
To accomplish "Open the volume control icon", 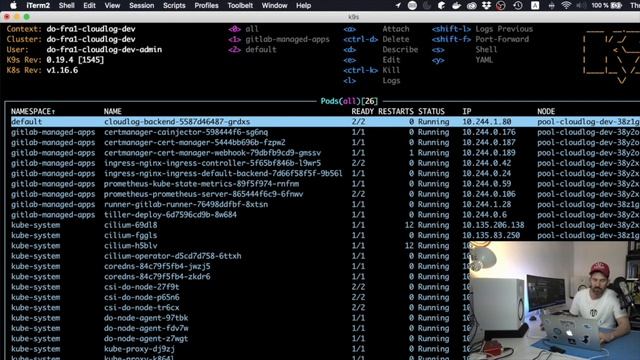I will [581, 5].
